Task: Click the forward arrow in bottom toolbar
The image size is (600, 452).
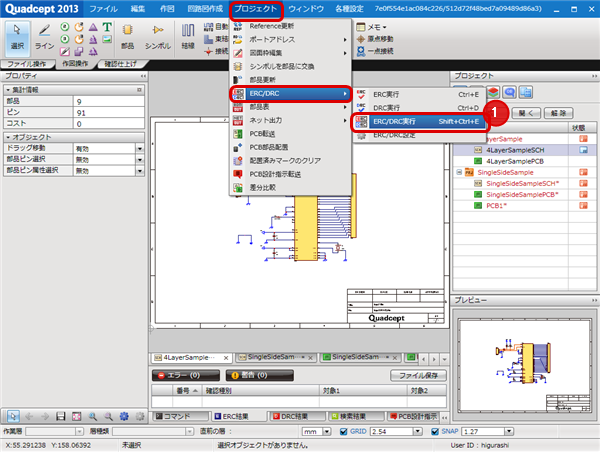Action: [x=45, y=416]
